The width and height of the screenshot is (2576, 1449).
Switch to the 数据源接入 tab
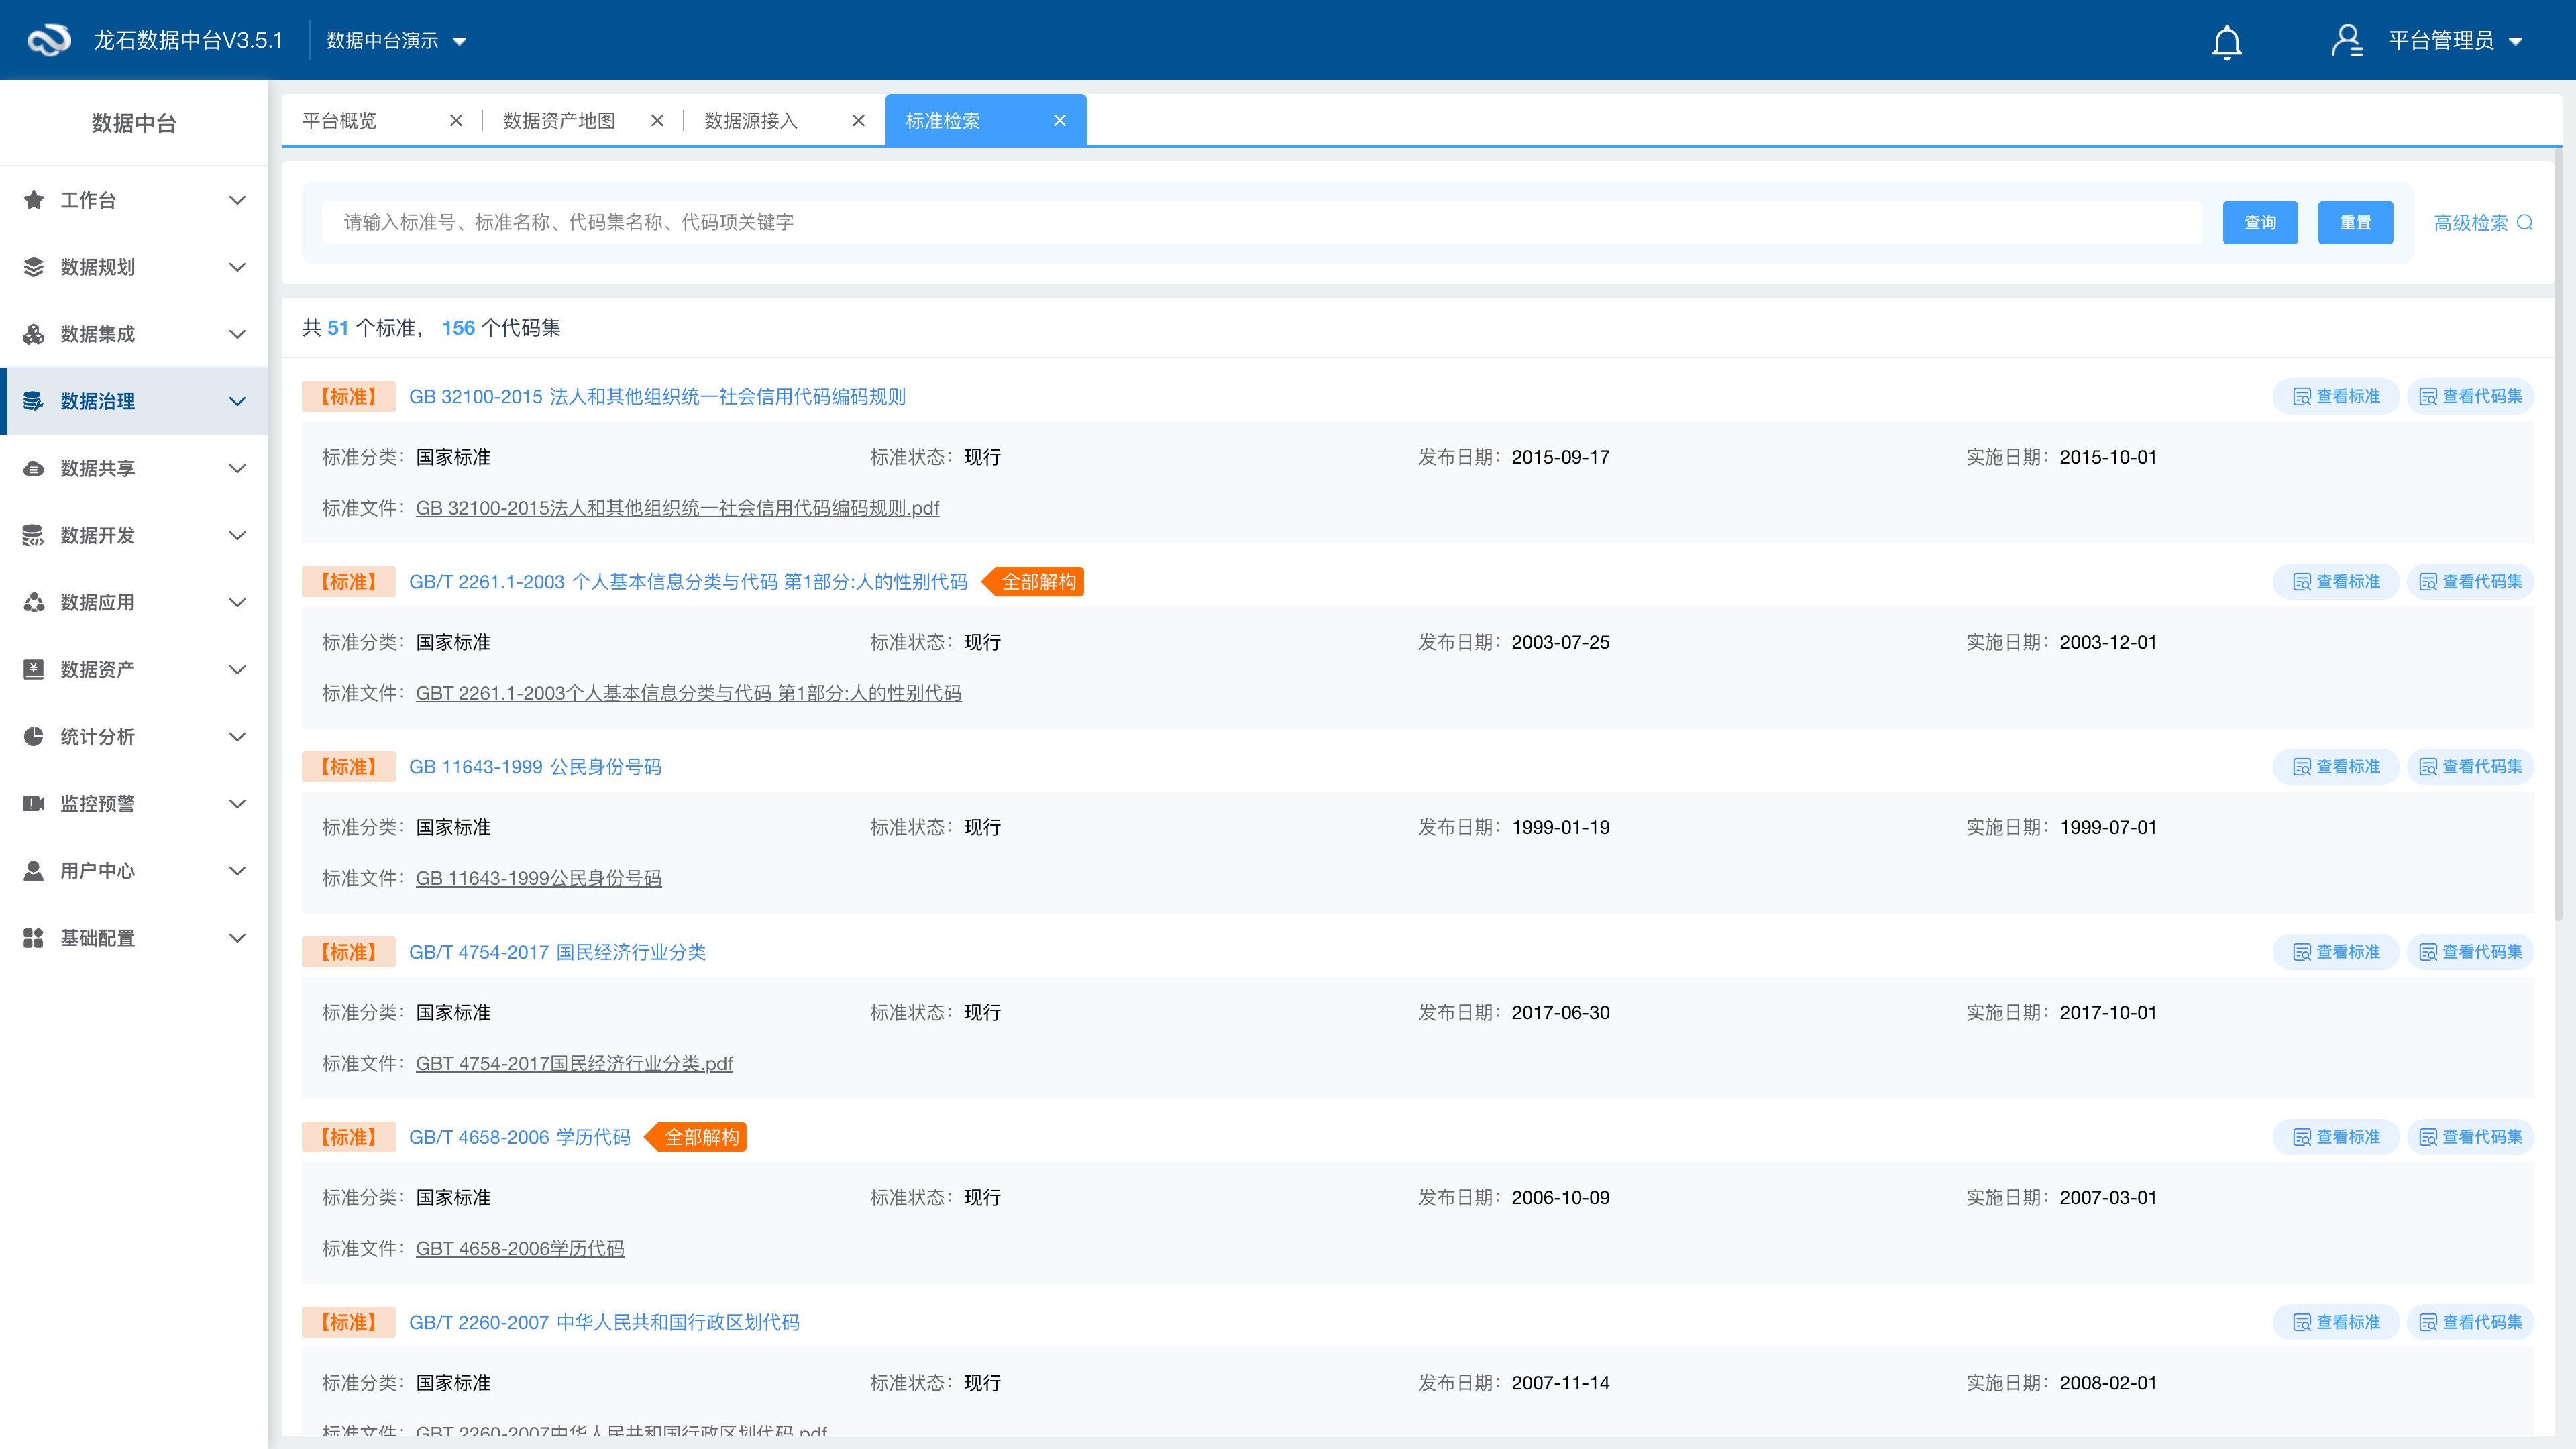pyautogui.click(x=751, y=121)
